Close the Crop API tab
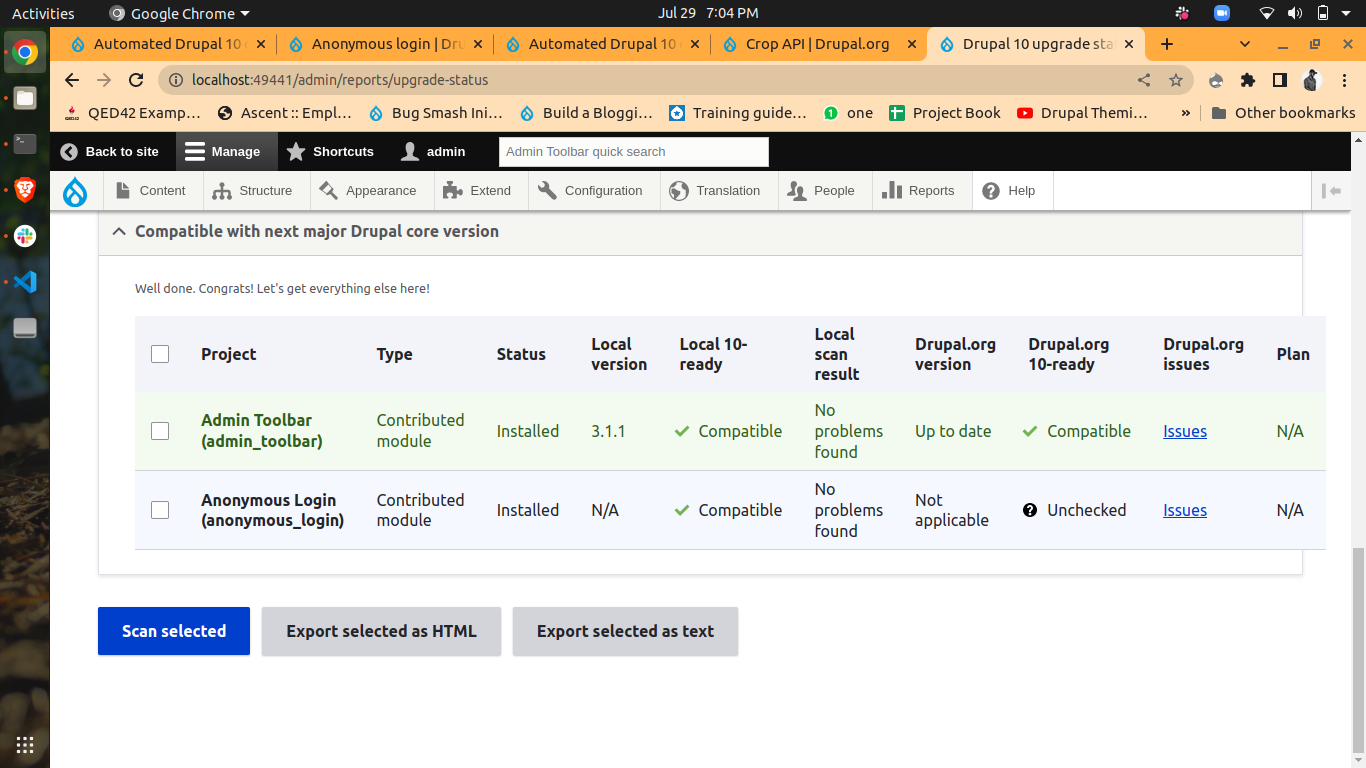 point(911,44)
